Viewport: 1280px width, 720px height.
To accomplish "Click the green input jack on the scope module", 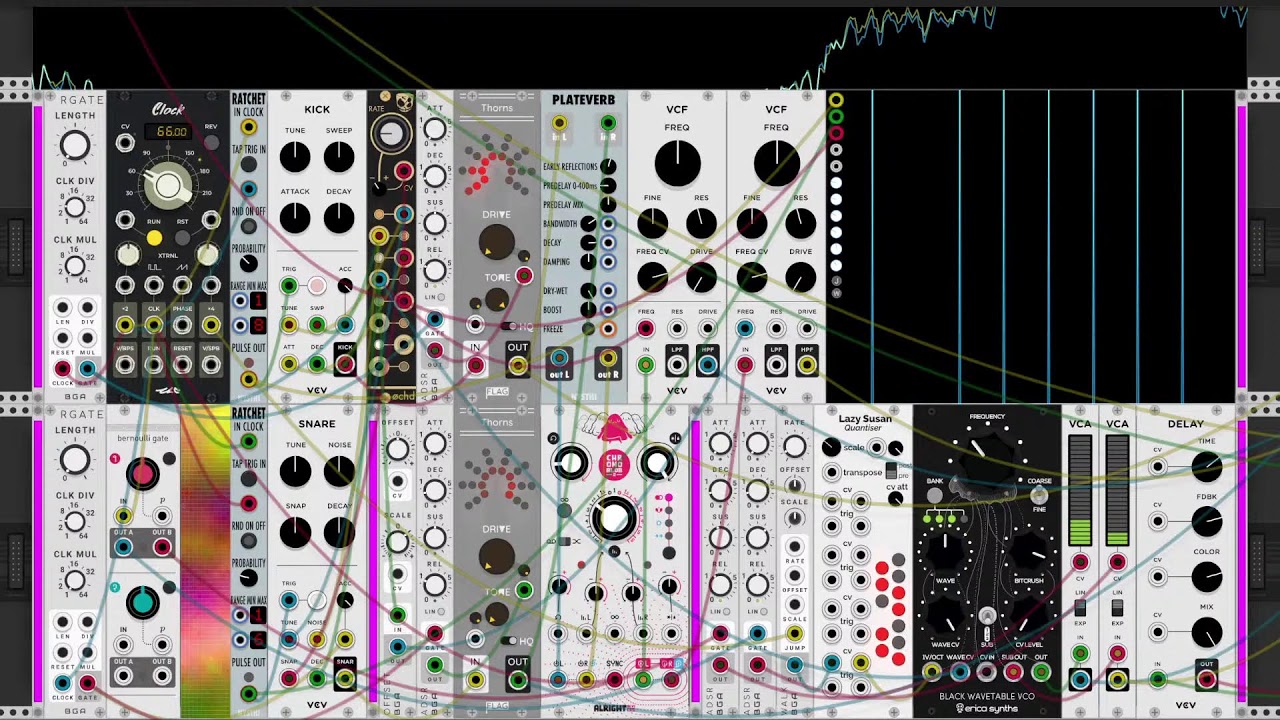I will click(836, 116).
